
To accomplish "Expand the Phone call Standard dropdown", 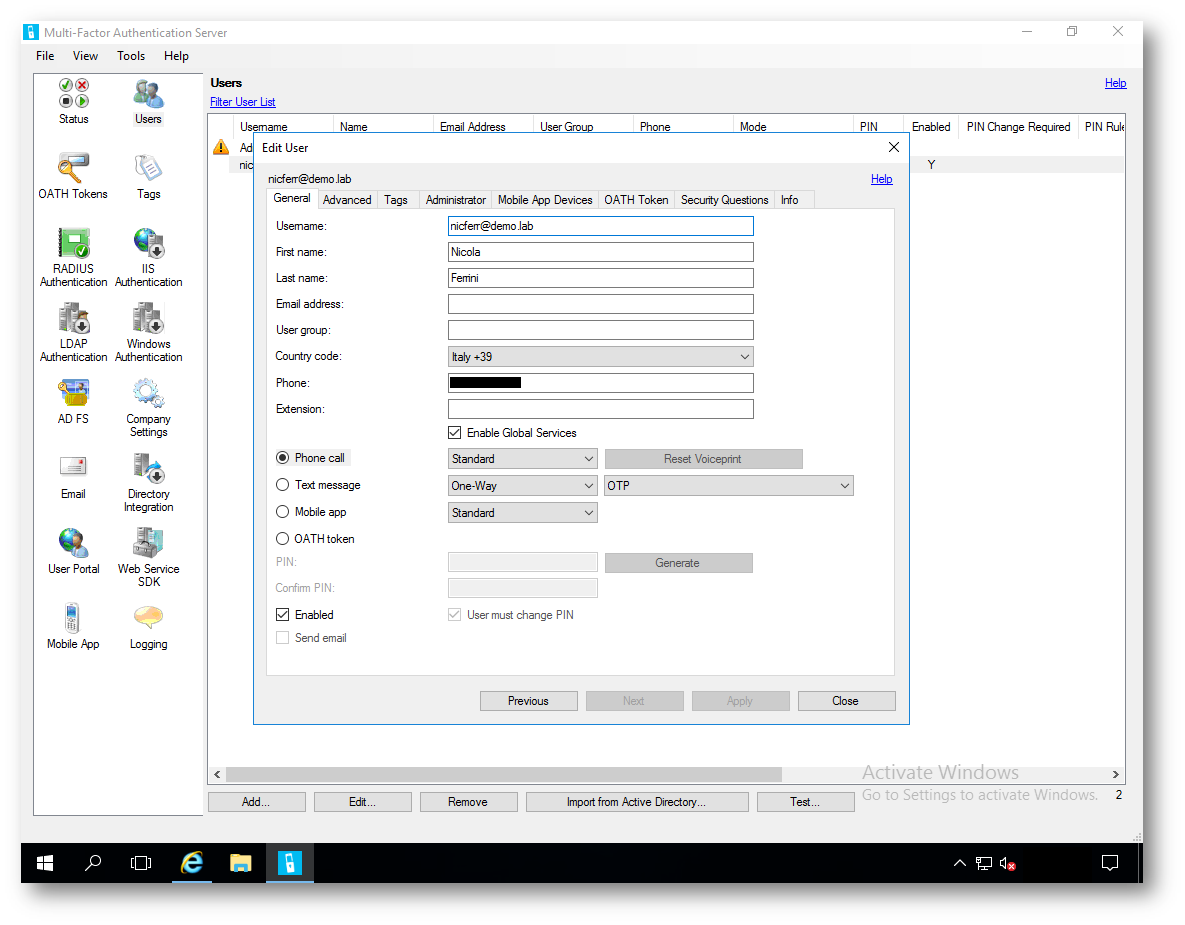I will point(589,459).
